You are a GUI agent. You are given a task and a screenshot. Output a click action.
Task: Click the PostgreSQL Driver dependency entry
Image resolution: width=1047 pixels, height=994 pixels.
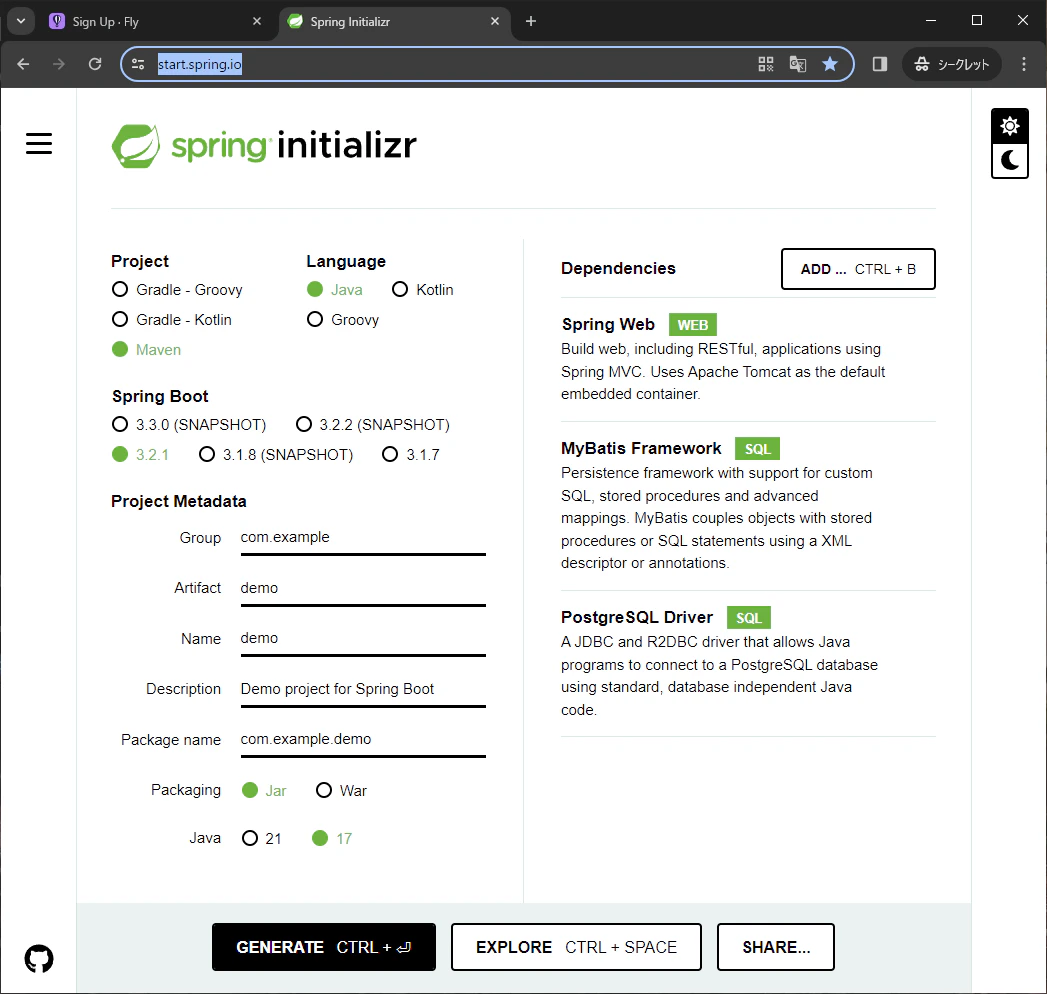coord(748,663)
